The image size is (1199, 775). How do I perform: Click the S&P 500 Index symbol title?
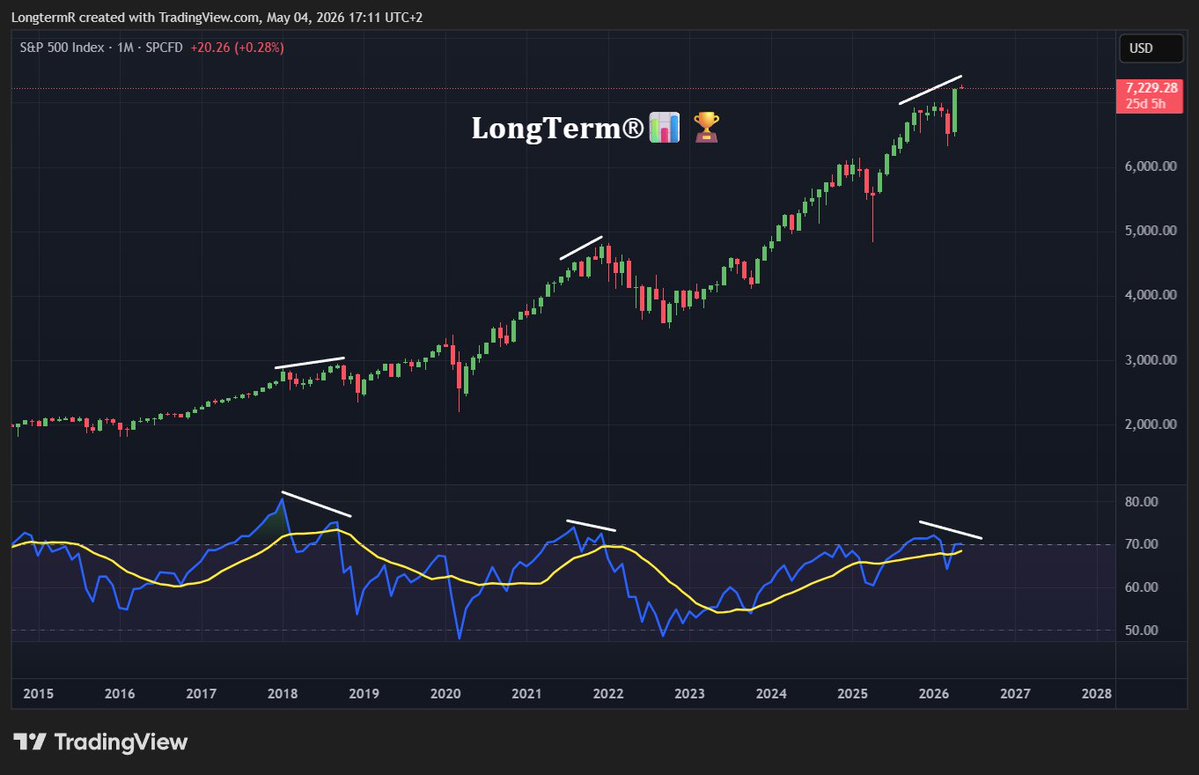click(62, 47)
